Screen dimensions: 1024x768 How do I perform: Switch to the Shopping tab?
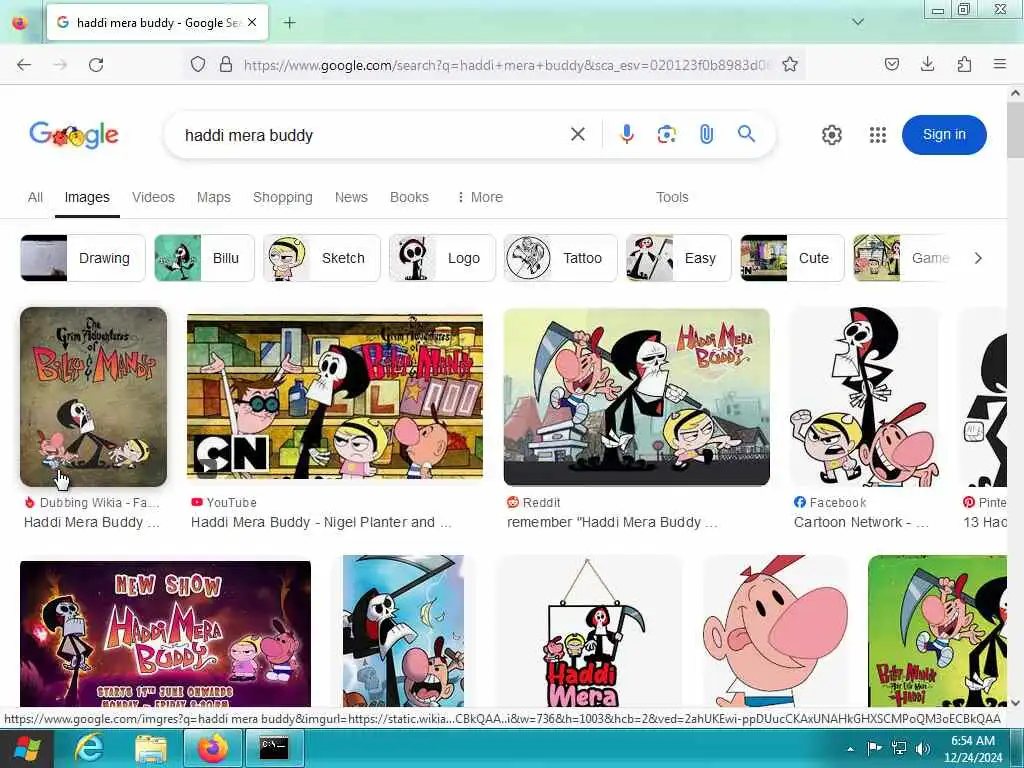tap(283, 197)
